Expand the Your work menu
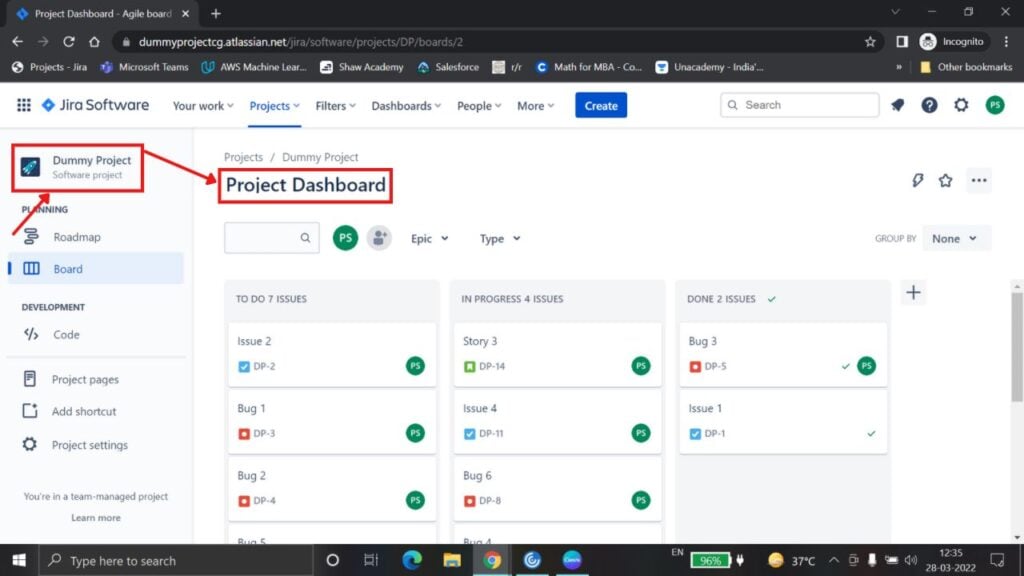The height and width of the screenshot is (576, 1024). pos(202,106)
